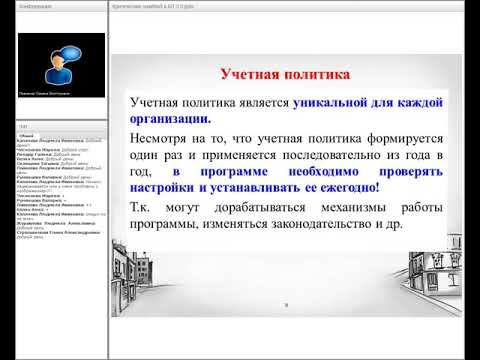Click blue text настройки и устанавливать ее ежегодно!

pos(254,188)
